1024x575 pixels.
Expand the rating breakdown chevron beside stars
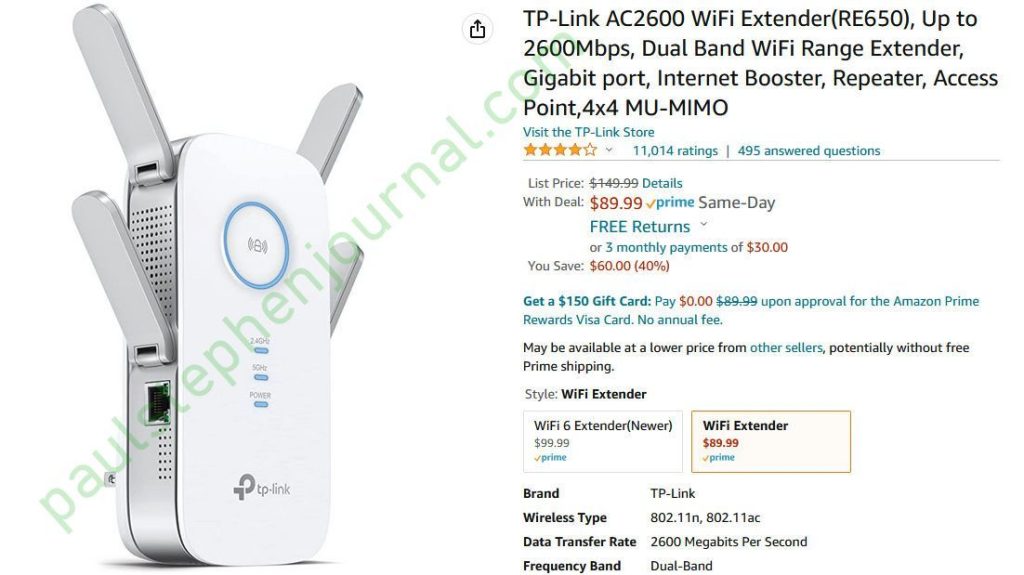[x=609, y=150]
